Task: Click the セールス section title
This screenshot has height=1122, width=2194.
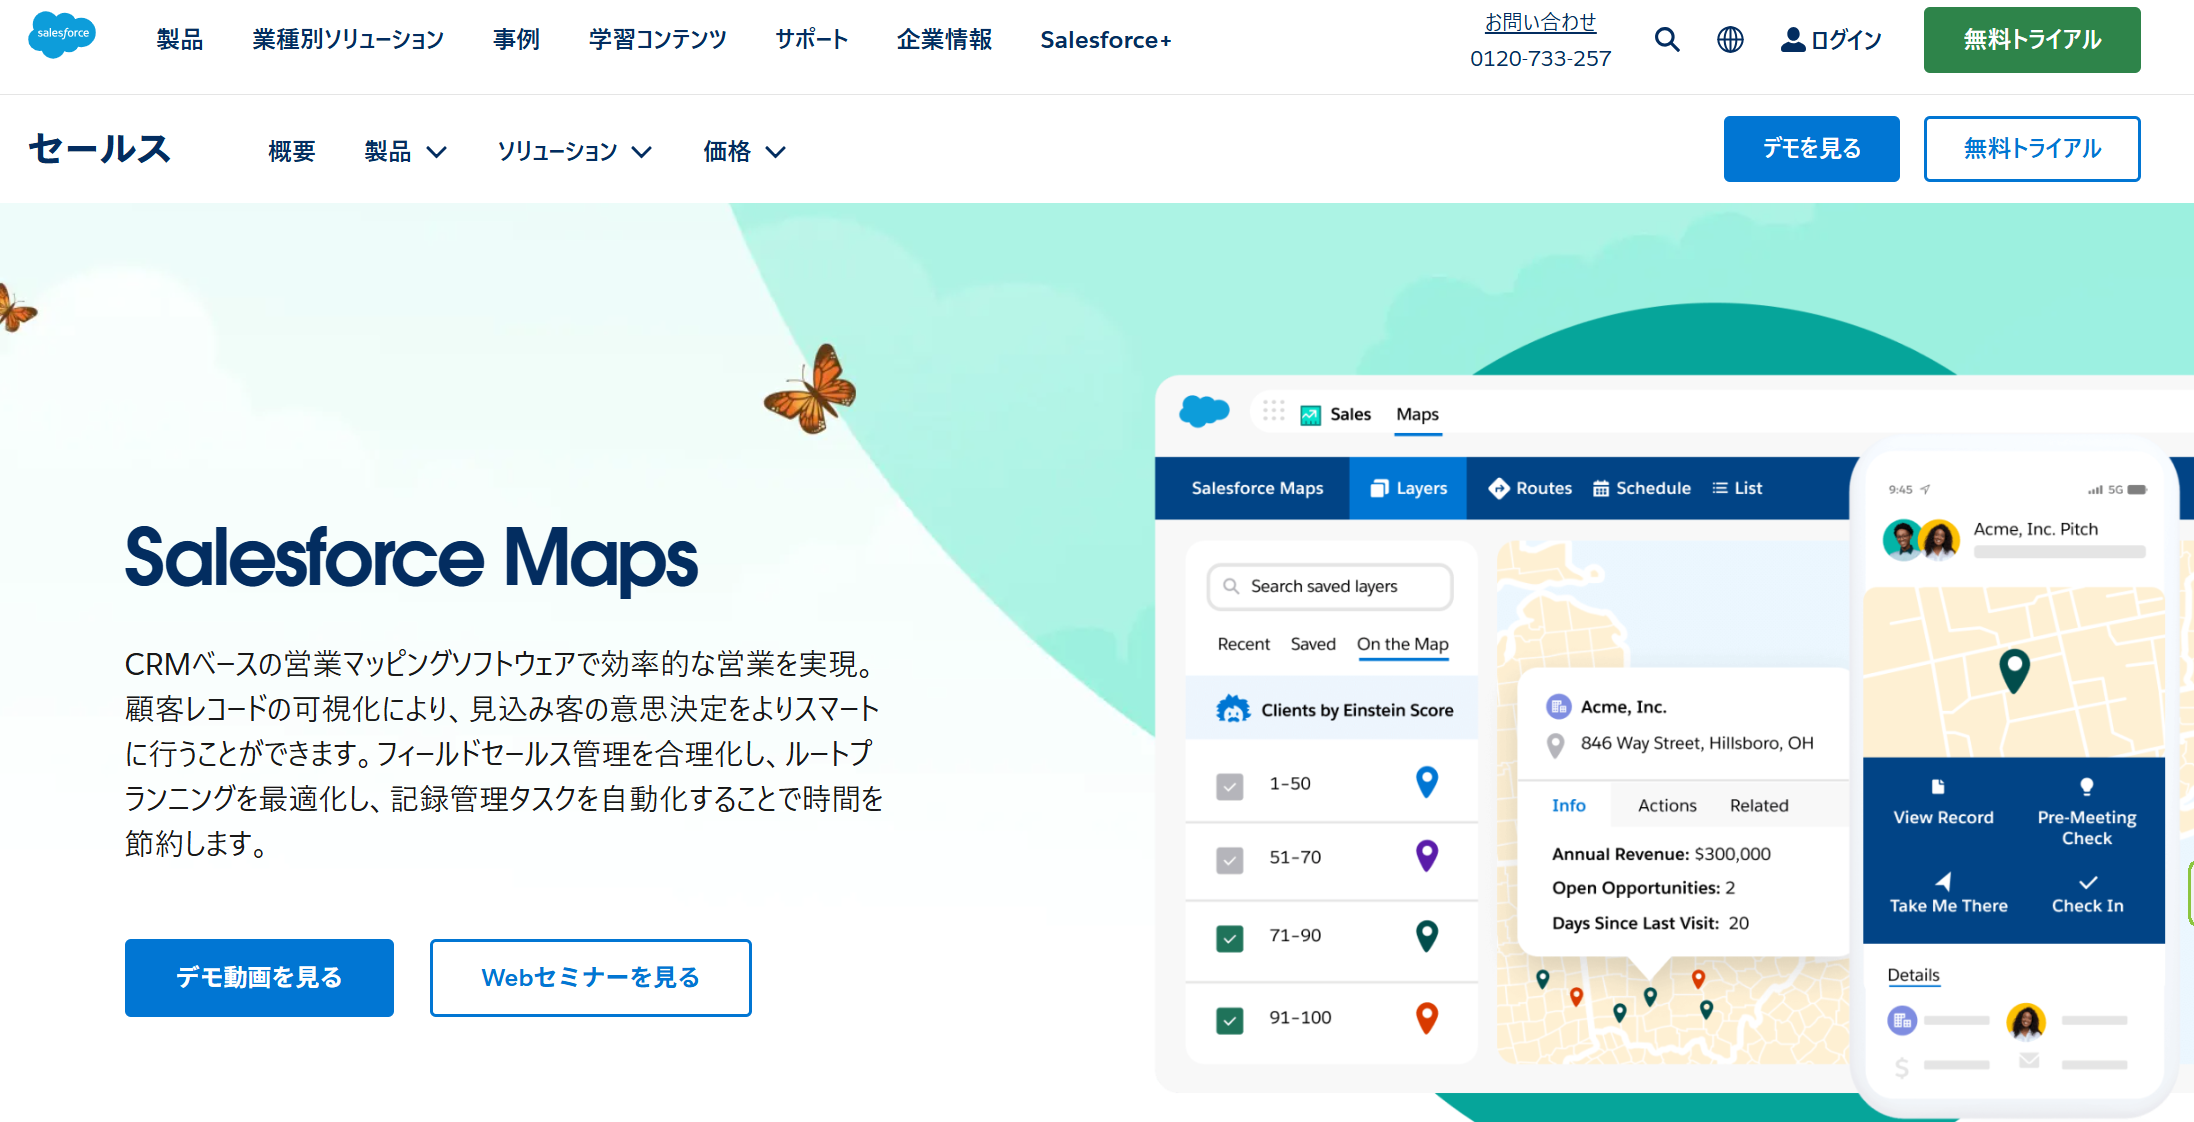Action: [100, 148]
